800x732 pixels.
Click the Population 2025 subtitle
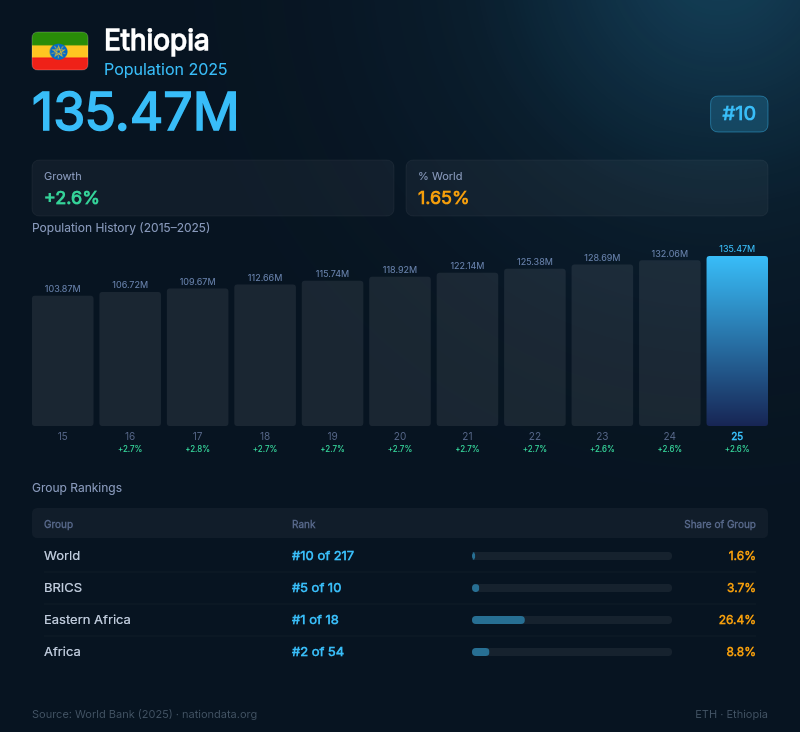coord(165,69)
